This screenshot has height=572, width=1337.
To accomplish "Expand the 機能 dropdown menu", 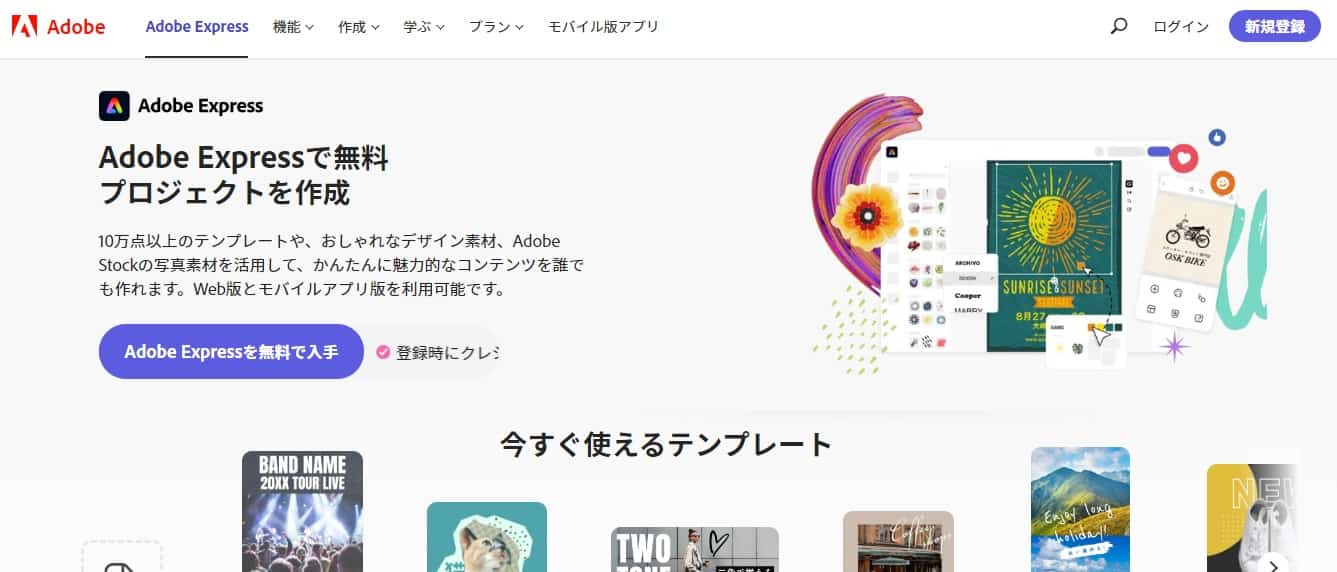I will (x=293, y=27).
